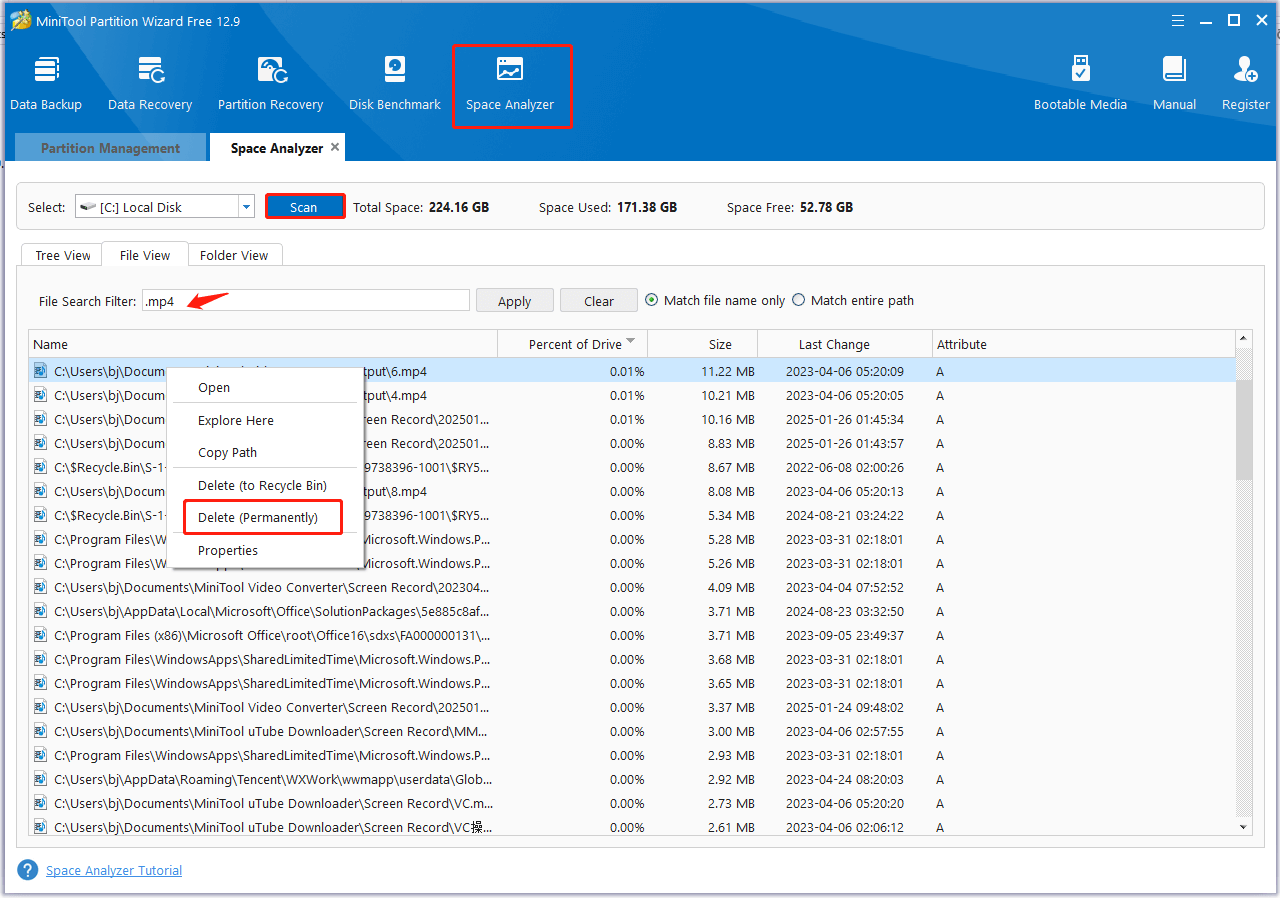Image resolution: width=1280 pixels, height=899 pixels.
Task: Open the Space Analyzer Tutorial link
Action: click(x=114, y=870)
